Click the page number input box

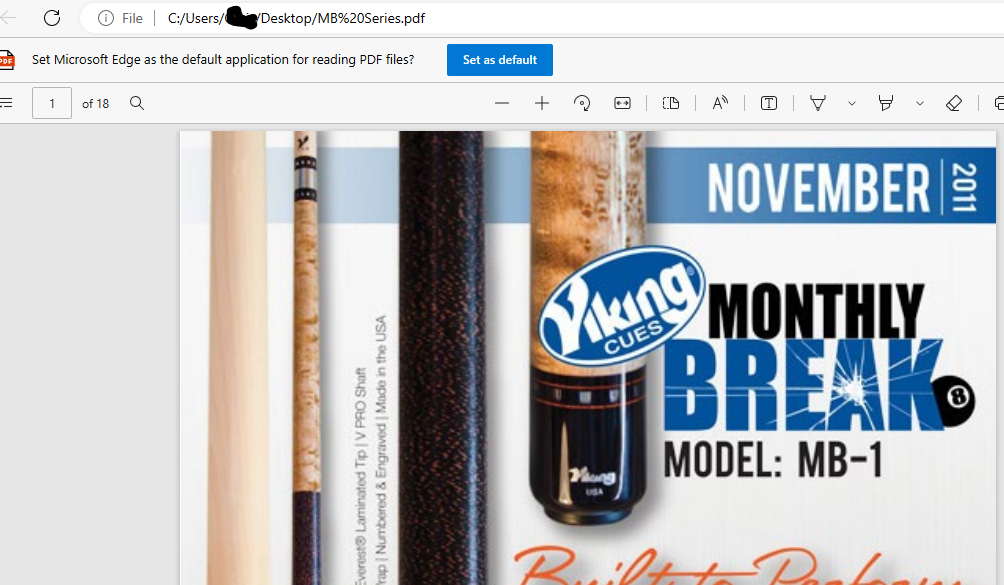tap(52, 103)
